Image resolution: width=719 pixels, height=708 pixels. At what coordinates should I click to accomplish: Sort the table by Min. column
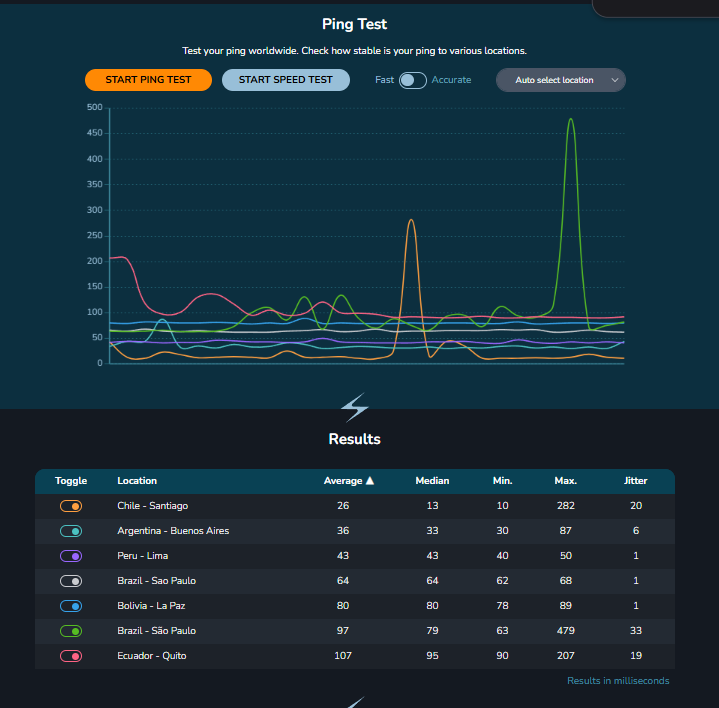tap(502, 481)
